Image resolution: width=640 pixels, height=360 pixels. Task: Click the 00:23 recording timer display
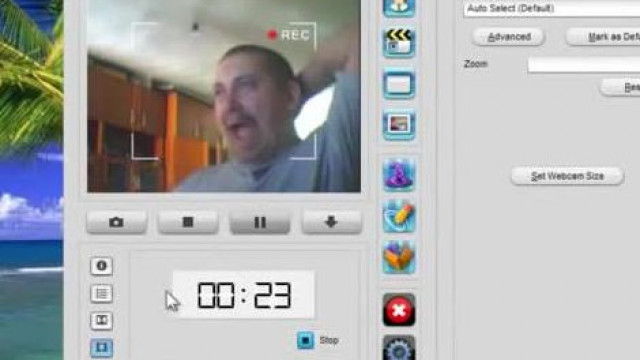pos(244,294)
